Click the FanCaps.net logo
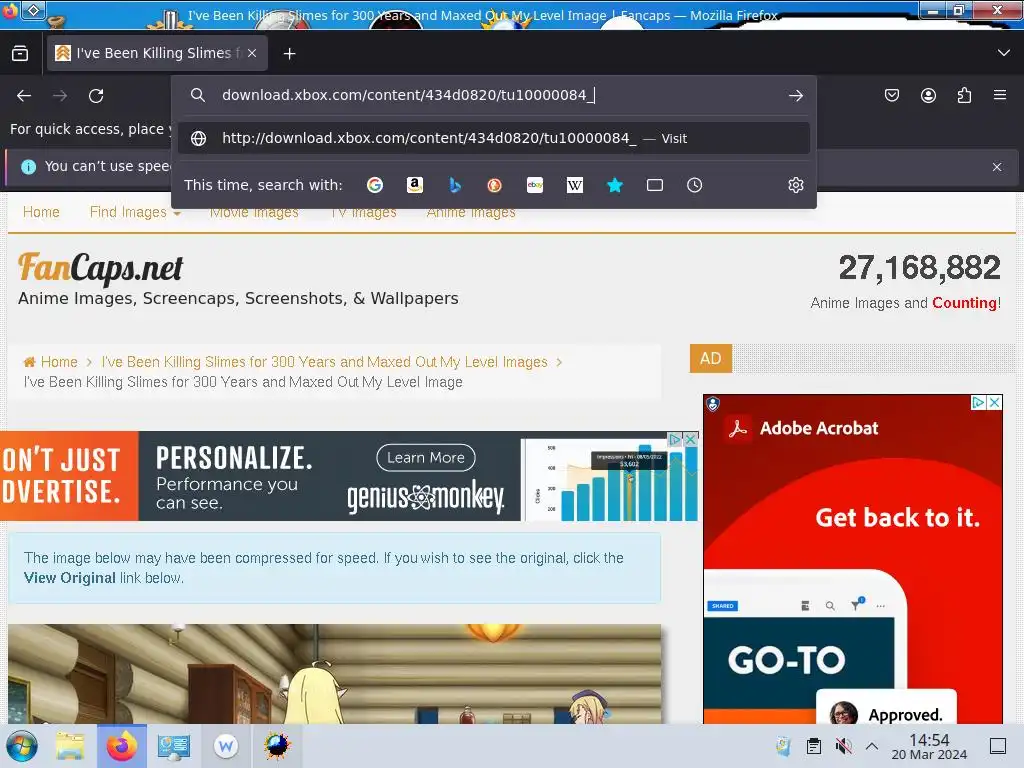 [x=100, y=268]
